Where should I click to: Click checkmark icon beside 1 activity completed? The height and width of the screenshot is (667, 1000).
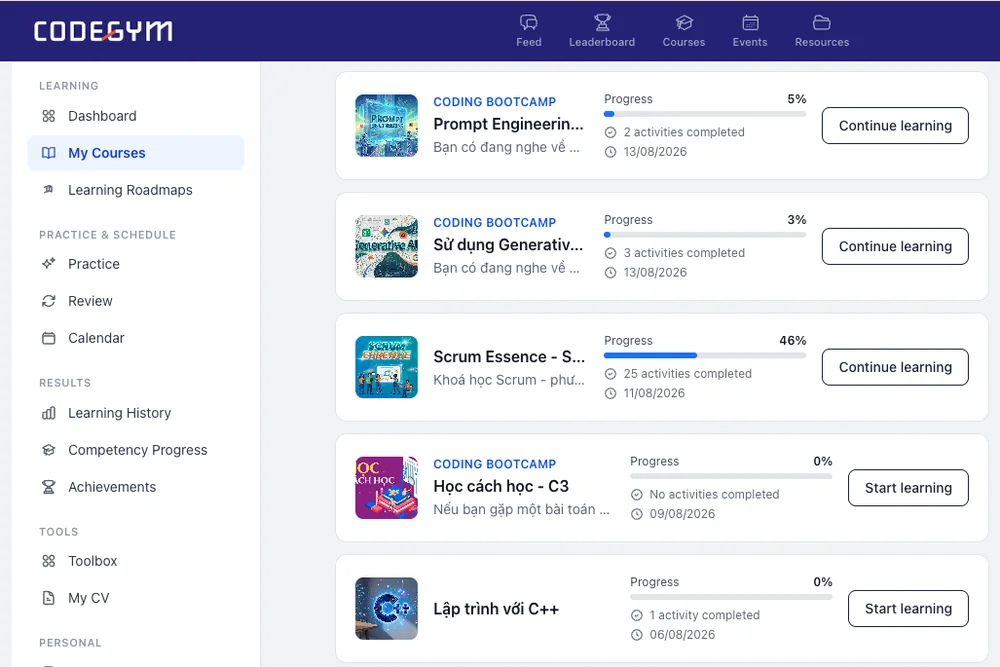point(636,615)
